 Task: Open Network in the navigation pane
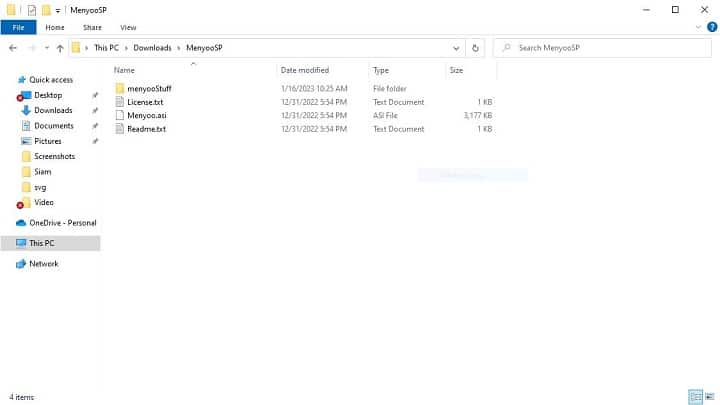tap(44, 264)
